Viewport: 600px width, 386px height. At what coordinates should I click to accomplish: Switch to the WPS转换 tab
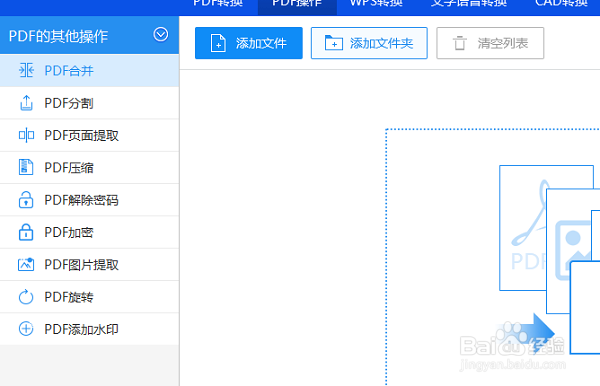tap(376, 3)
